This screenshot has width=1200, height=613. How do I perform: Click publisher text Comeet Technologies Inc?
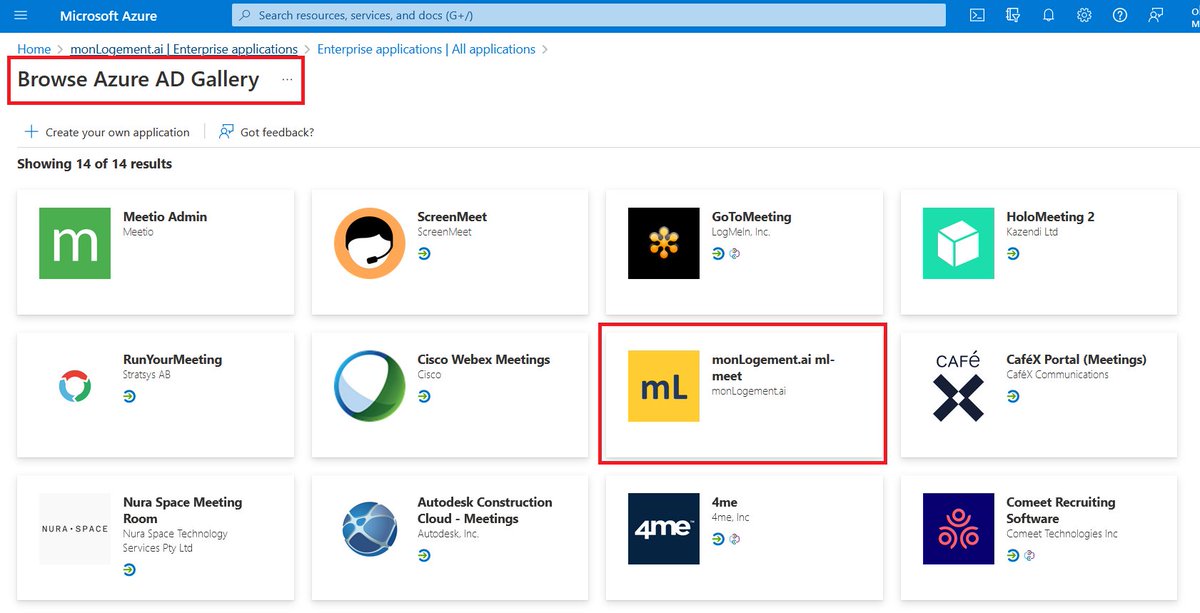point(1062,534)
